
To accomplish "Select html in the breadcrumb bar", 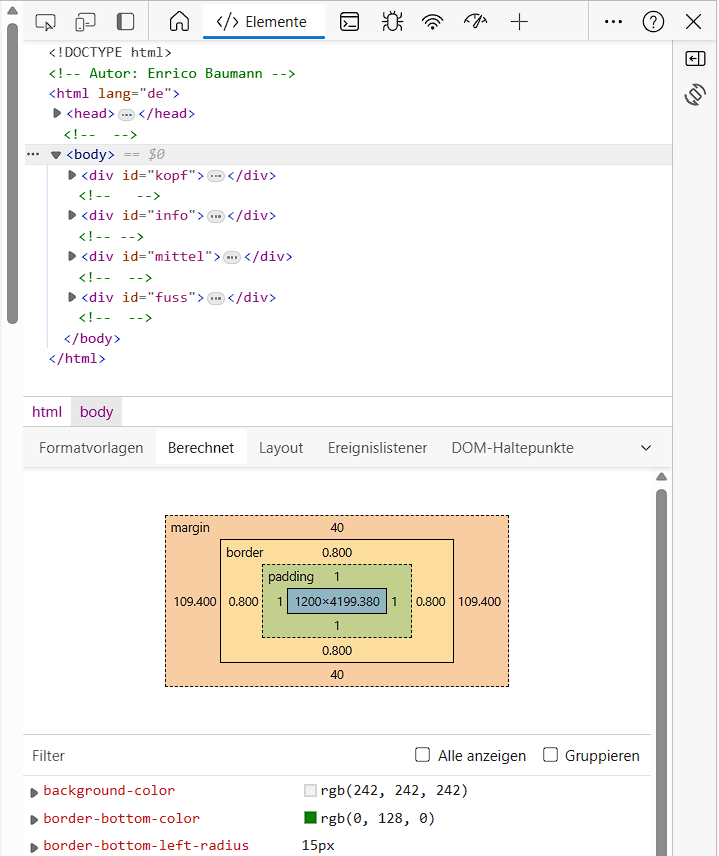I will [x=47, y=412].
